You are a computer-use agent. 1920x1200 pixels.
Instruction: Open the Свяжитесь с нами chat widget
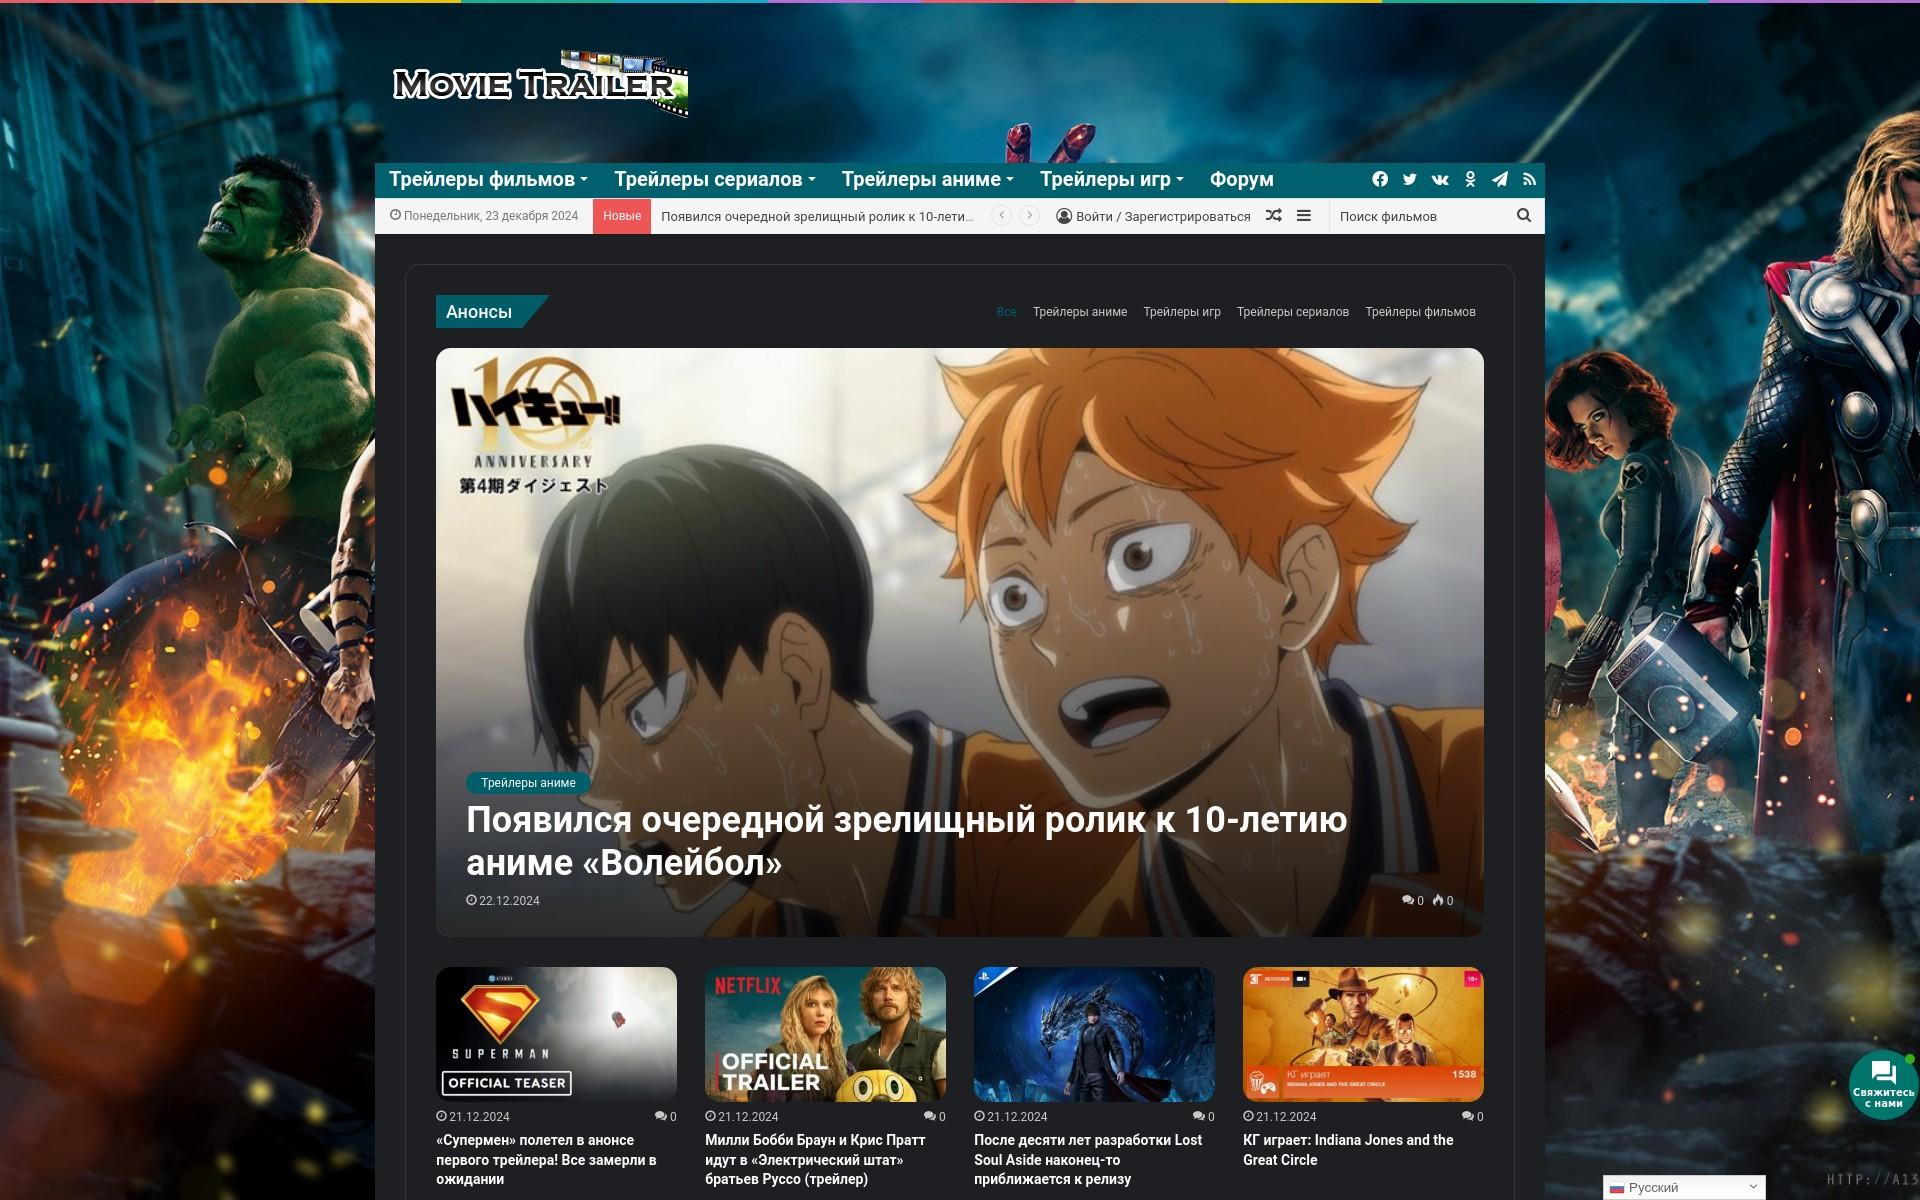[x=1883, y=1085]
